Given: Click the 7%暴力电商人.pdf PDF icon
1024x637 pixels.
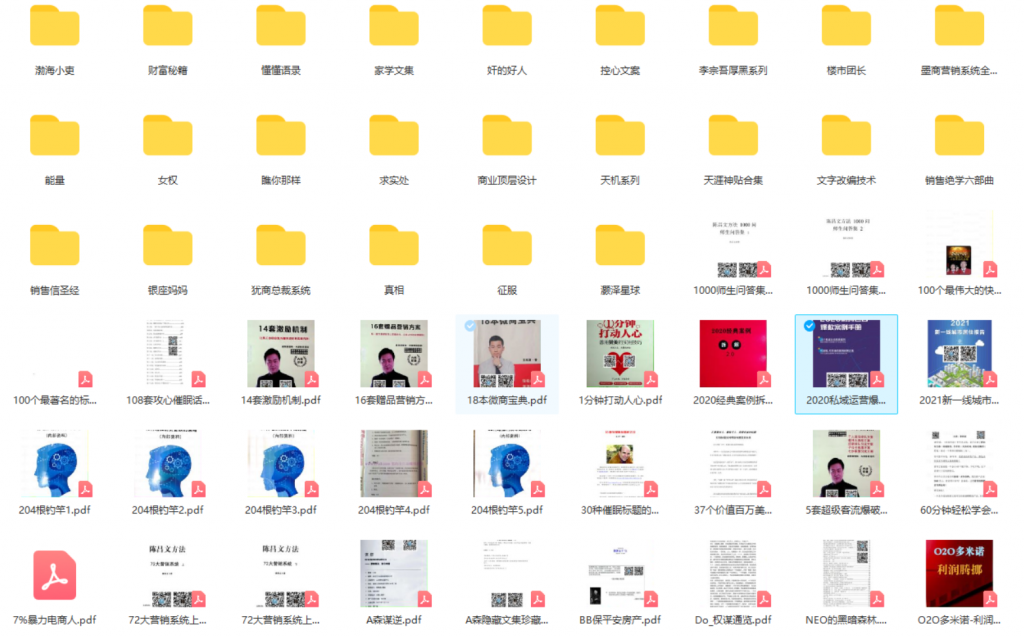Looking at the screenshot, I should [55, 574].
